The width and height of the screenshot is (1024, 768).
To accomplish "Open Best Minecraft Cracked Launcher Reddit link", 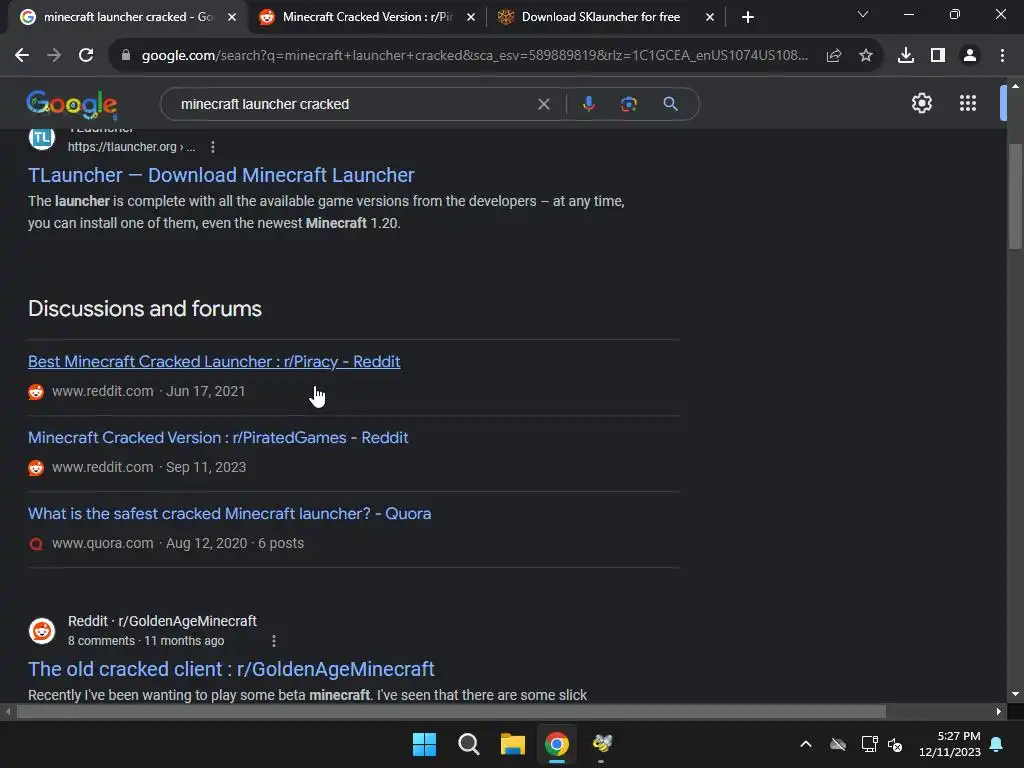I will click(214, 362).
